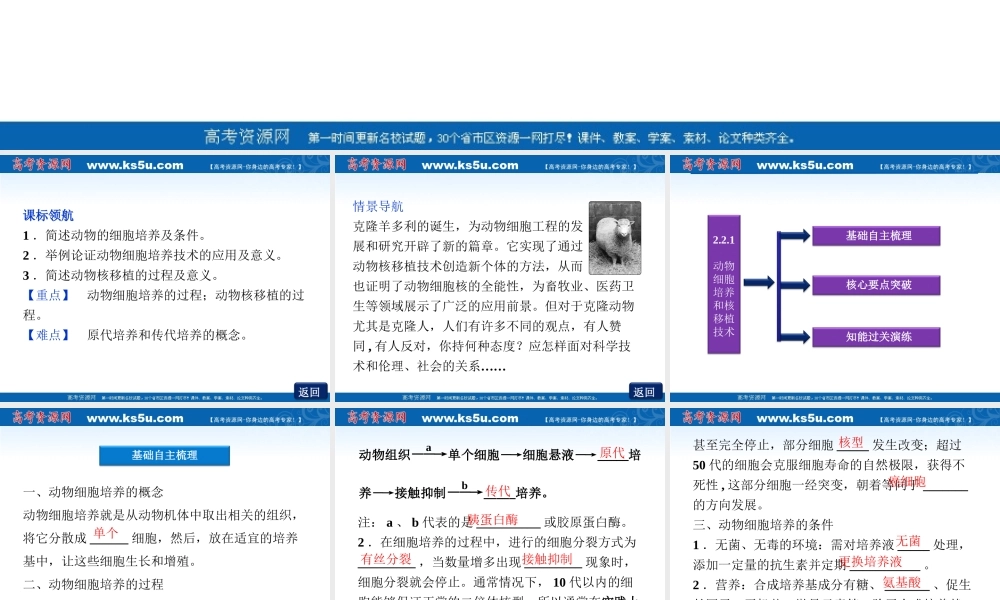
Task: Click the arrow pointing to 核心要点突破
Action: [795, 285]
